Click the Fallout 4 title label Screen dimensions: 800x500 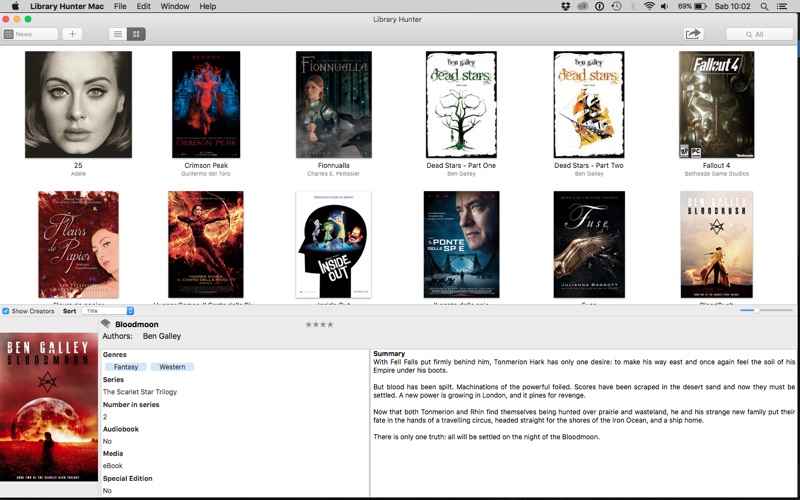tap(716, 165)
